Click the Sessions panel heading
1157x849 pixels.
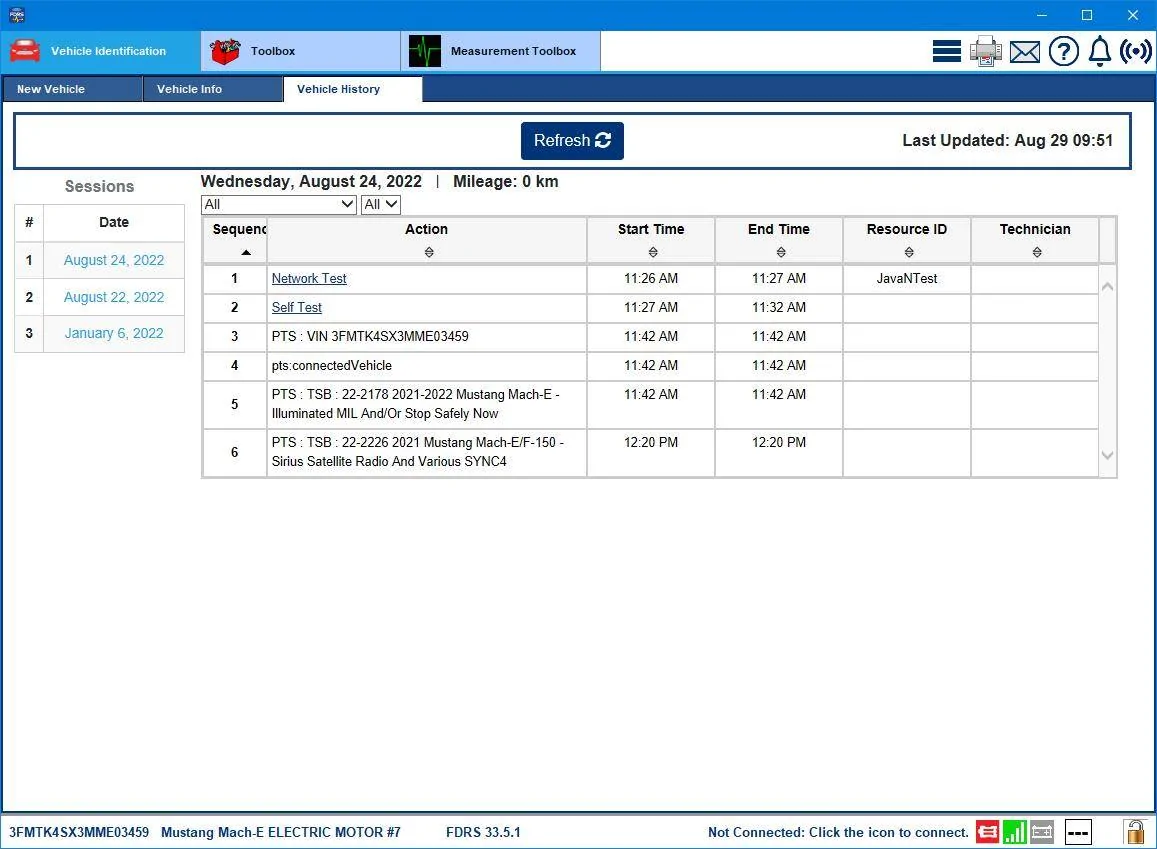tap(99, 186)
